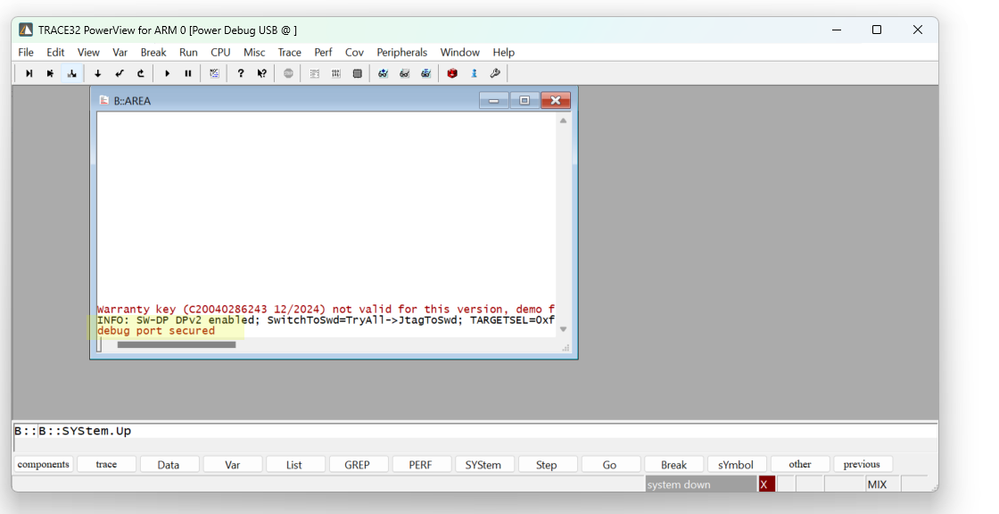Image resolution: width=999 pixels, height=514 pixels.
Task: Click the other softkey button
Action: [x=800, y=464]
